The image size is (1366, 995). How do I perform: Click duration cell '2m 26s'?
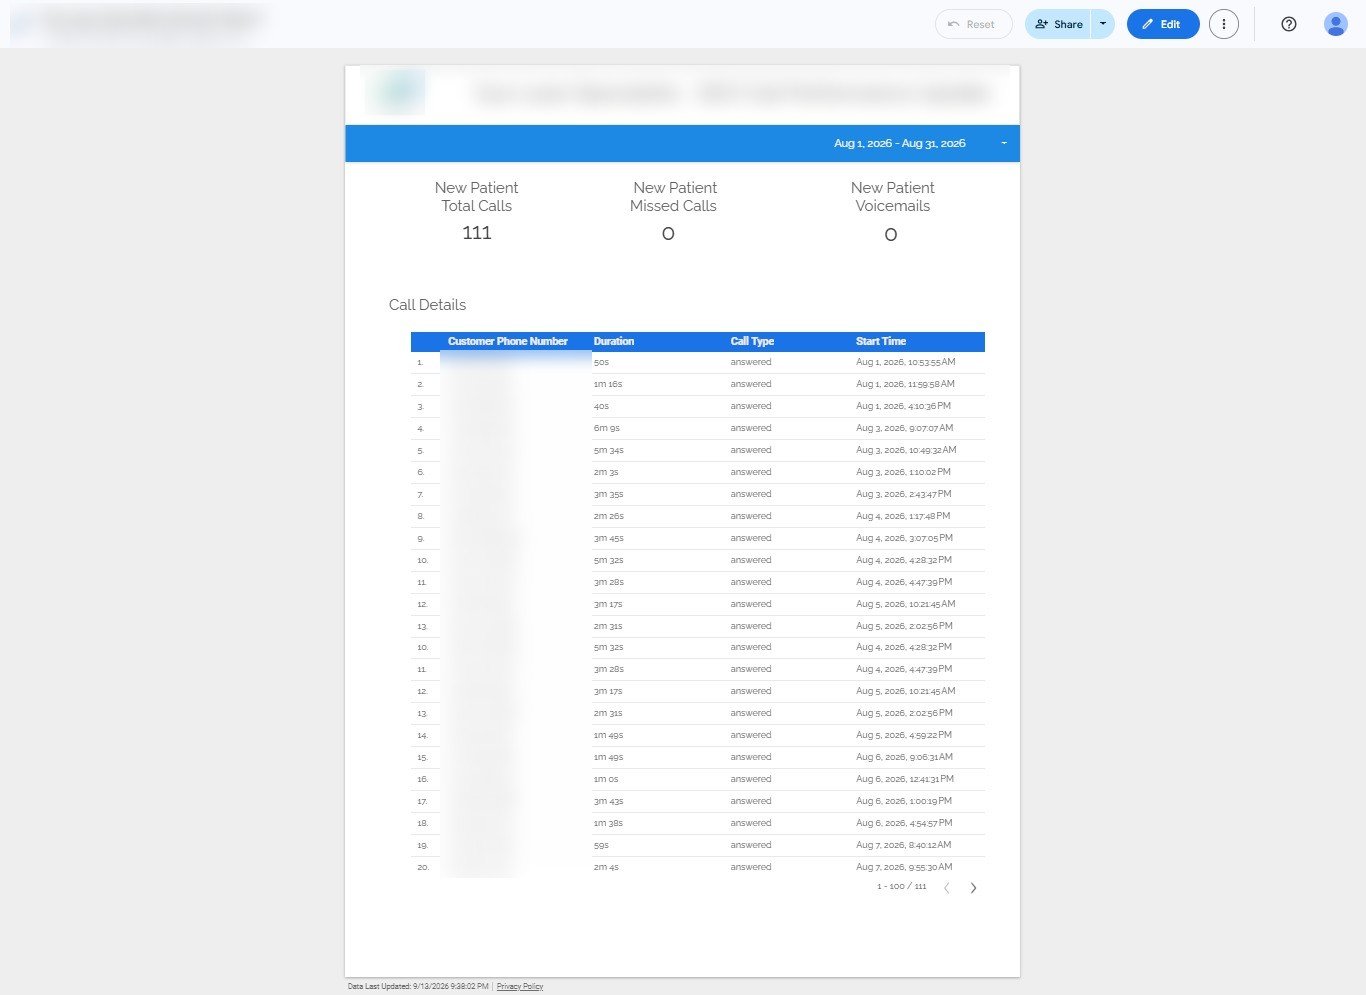click(x=608, y=516)
